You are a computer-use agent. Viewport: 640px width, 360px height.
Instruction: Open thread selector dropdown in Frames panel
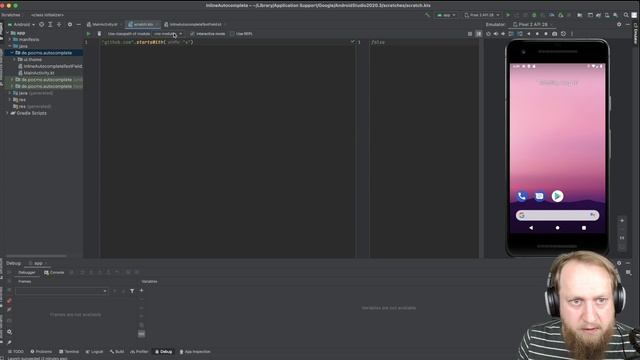point(61,291)
